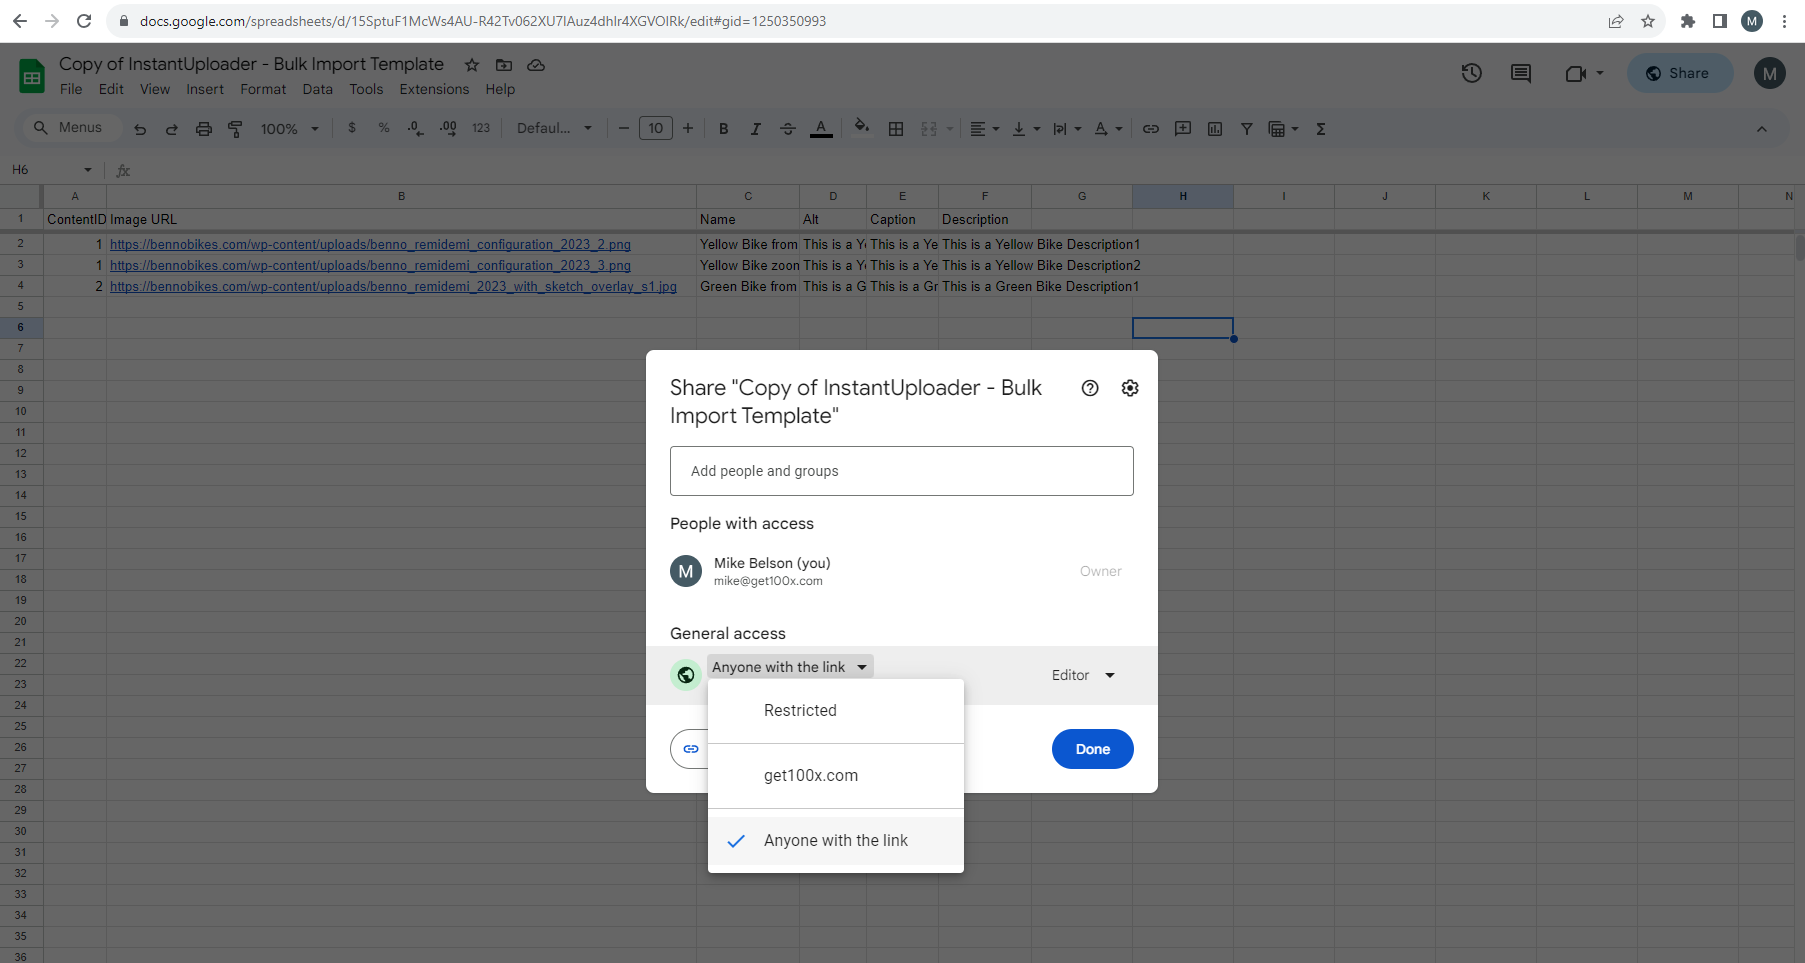Image resolution: width=1805 pixels, height=963 pixels.
Task: Expand the Editor role dropdown
Action: [1083, 675]
